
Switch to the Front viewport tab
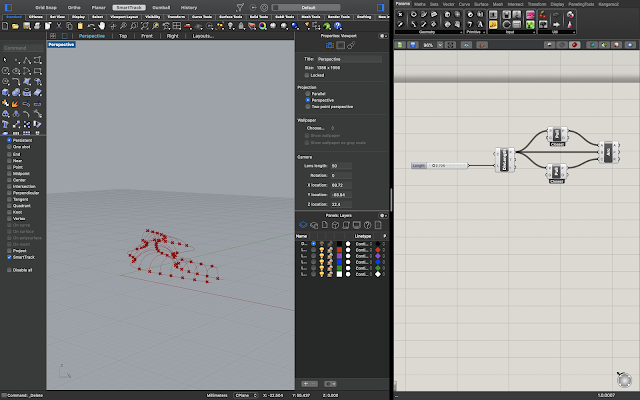147,36
